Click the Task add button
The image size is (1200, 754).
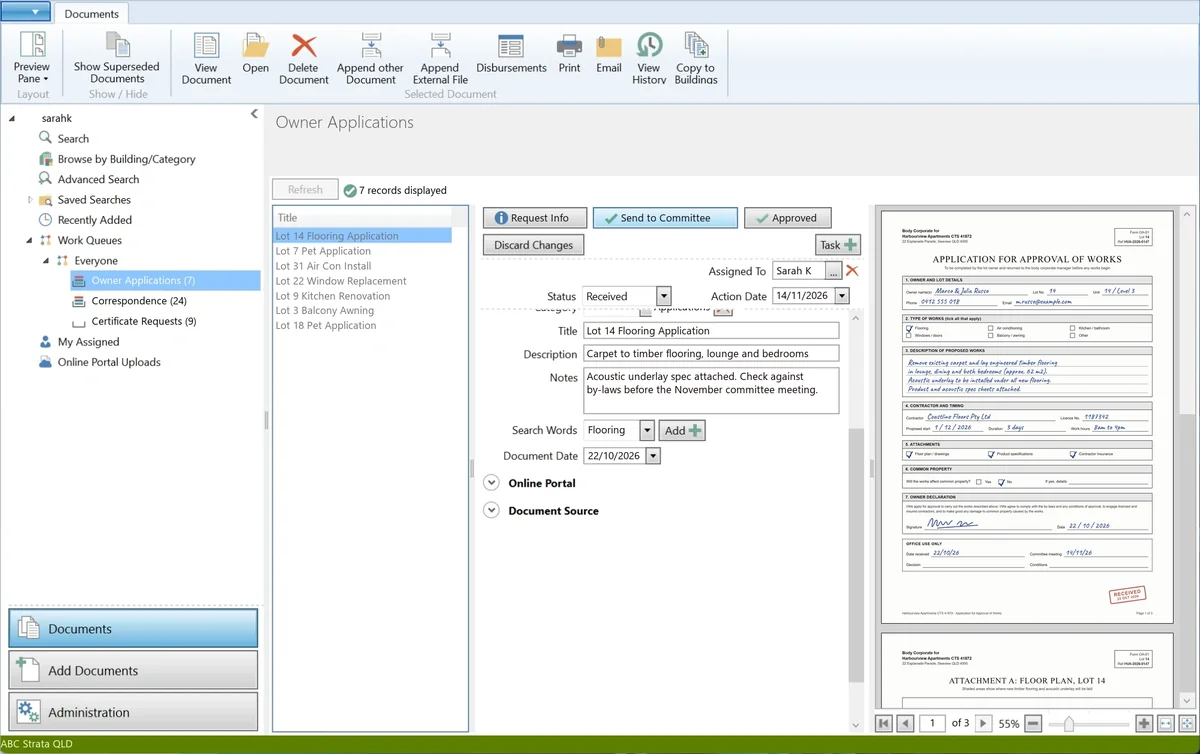(838, 245)
